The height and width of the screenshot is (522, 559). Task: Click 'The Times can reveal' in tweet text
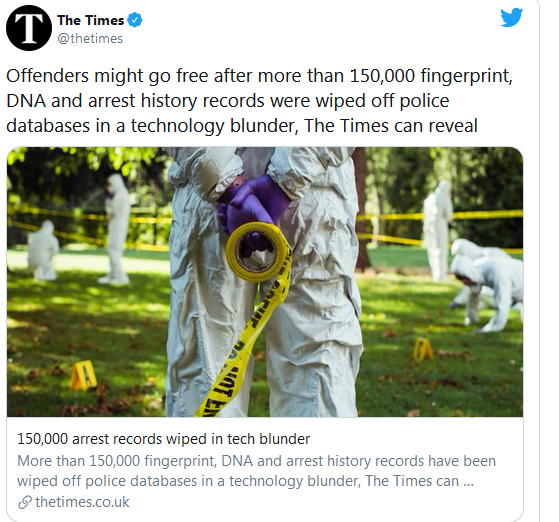click(391, 126)
